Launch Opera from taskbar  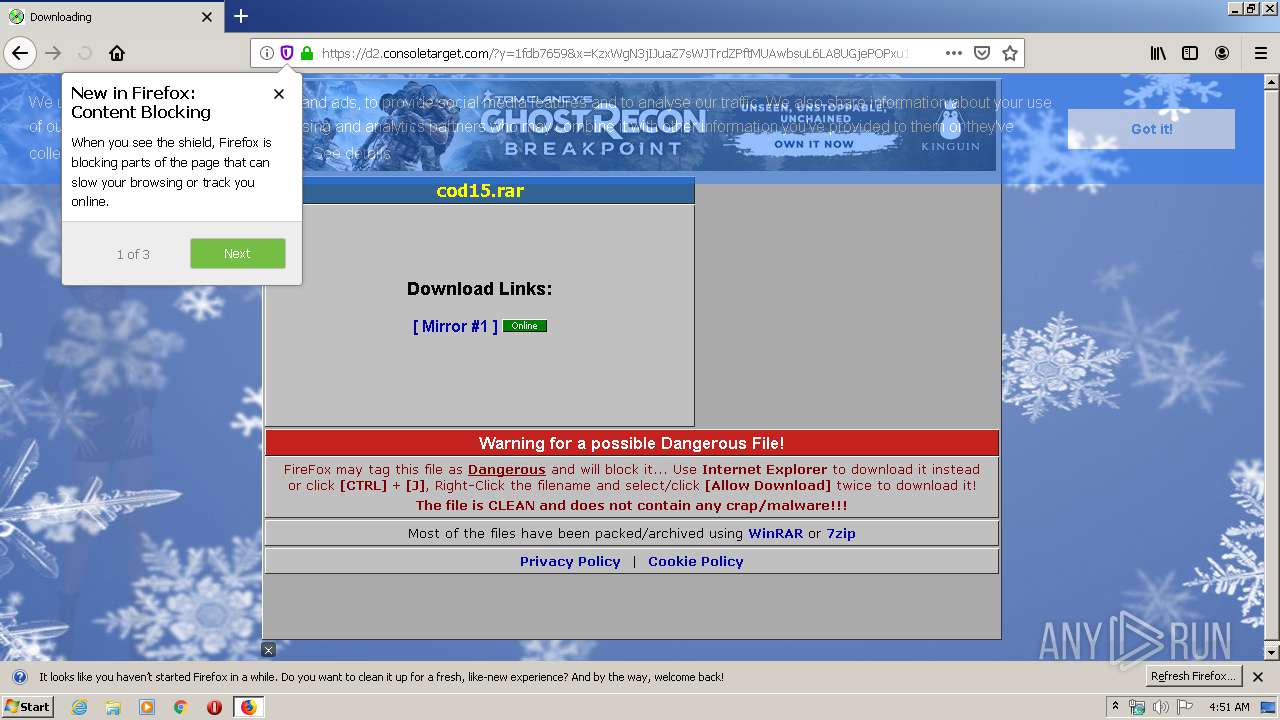pos(214,707)
